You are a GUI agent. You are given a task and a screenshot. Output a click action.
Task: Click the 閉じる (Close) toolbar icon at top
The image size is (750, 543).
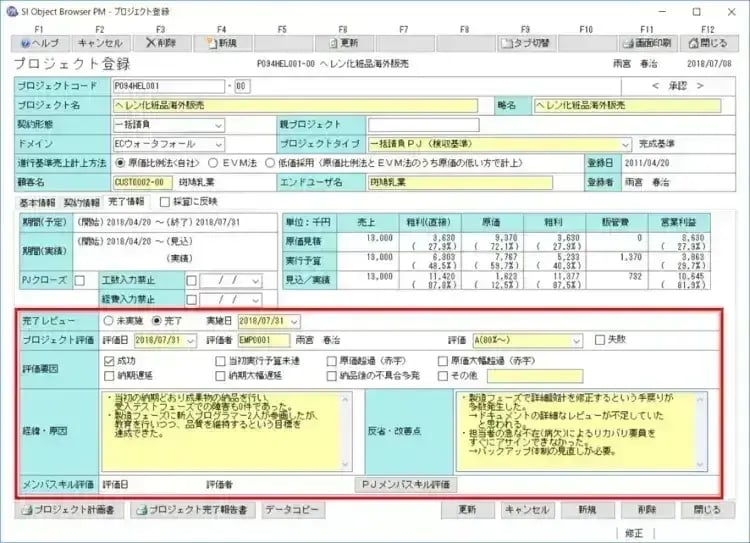[708, 43]
